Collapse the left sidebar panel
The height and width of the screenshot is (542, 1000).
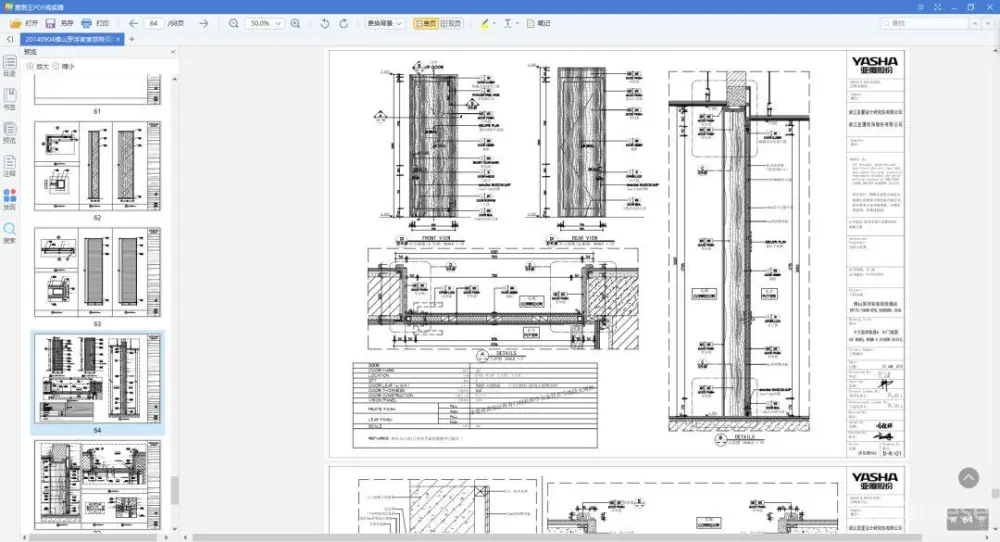click(9, 39)
